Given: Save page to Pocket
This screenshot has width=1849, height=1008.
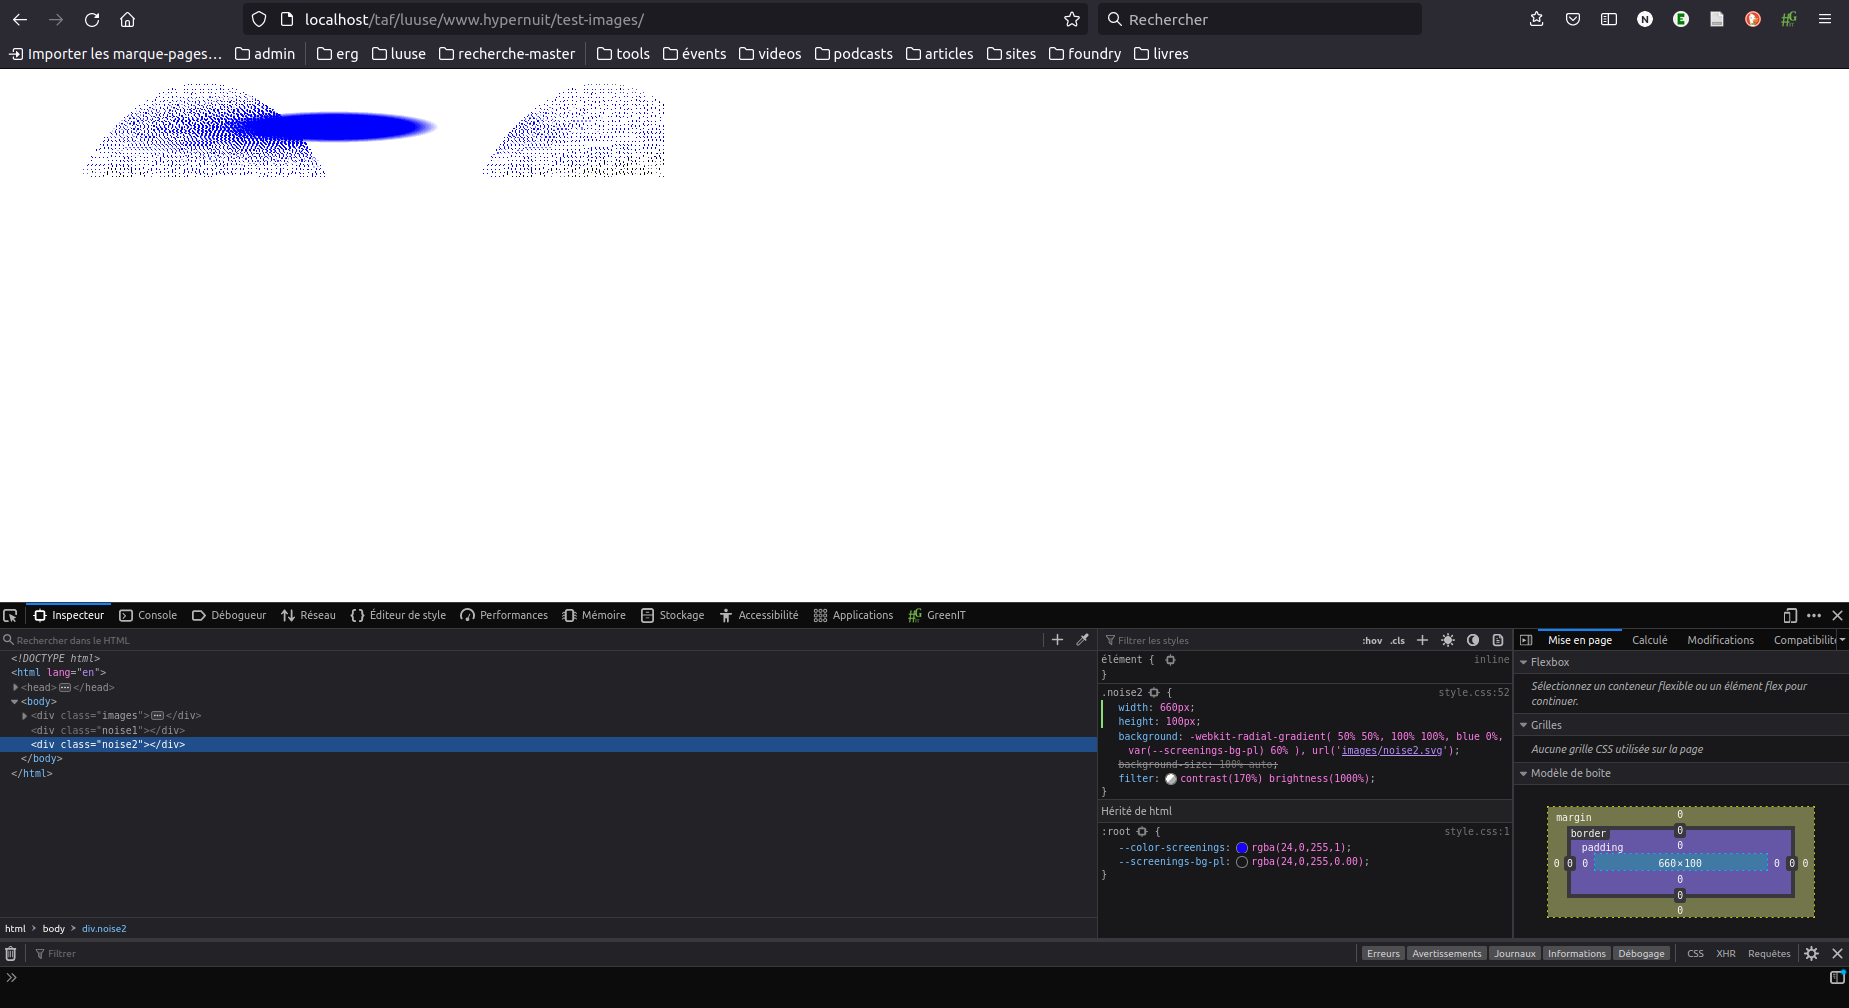Looking at the screenshot, I should click(1573, 19).
